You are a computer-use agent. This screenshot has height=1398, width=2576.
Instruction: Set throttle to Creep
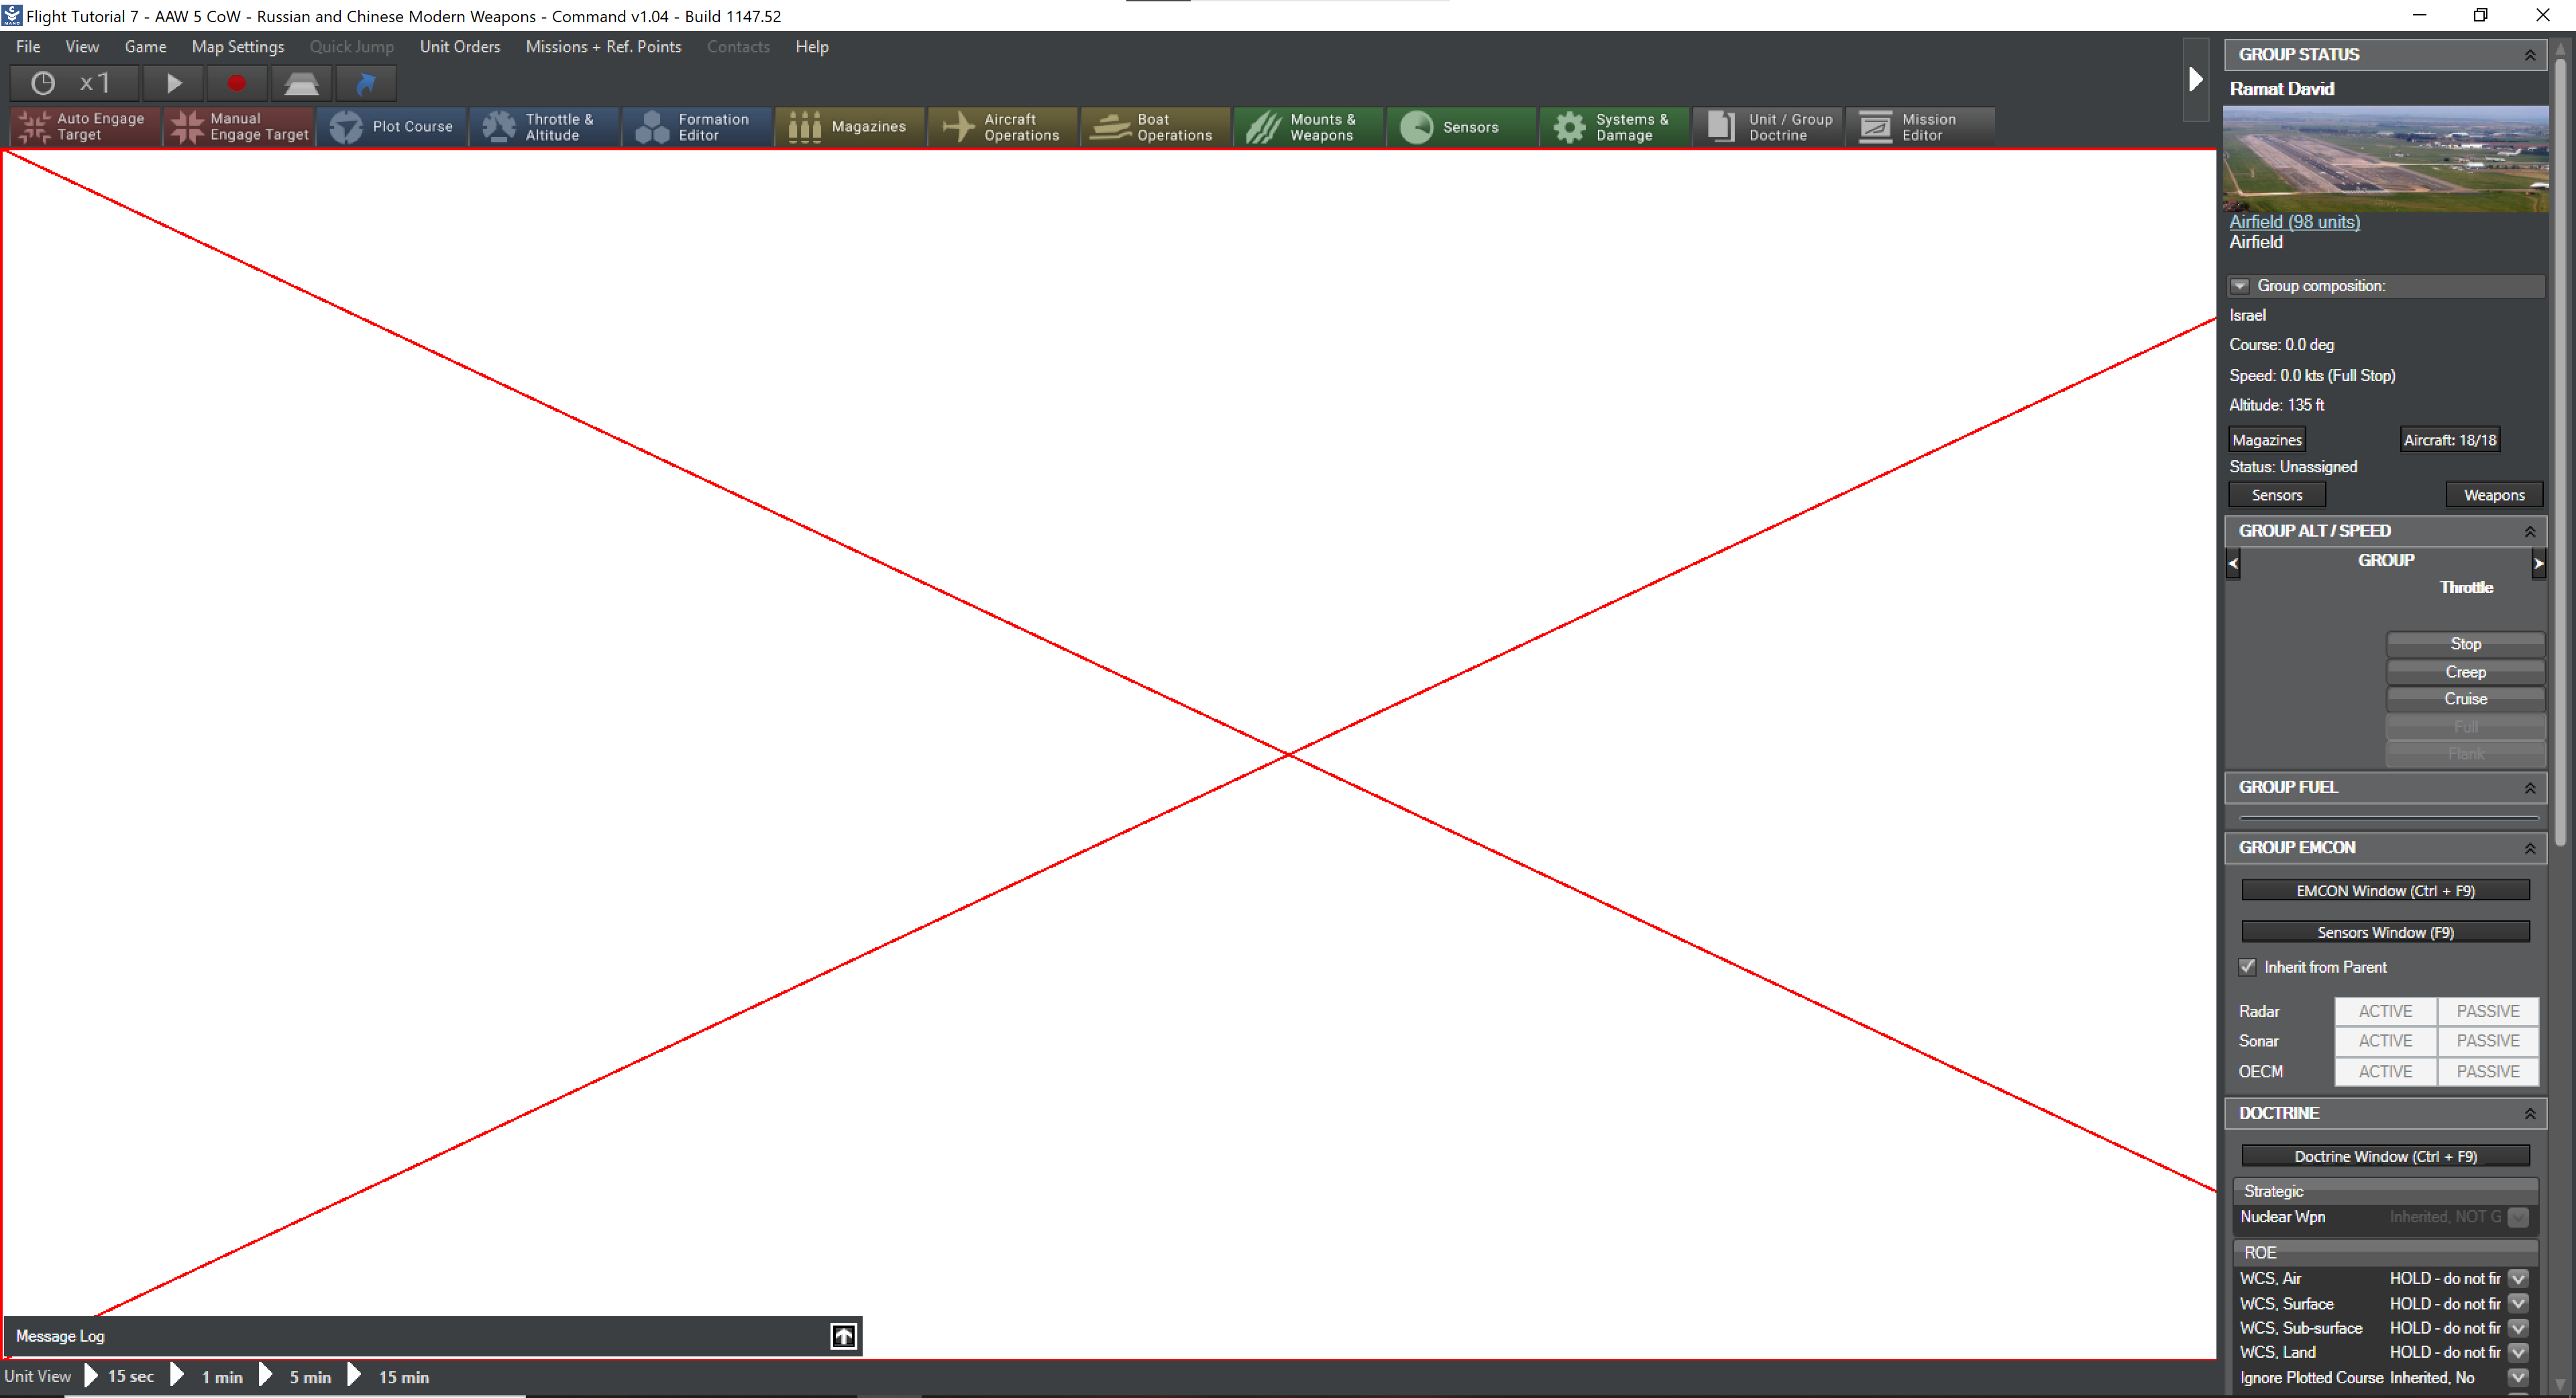[x=2465, y=672]
